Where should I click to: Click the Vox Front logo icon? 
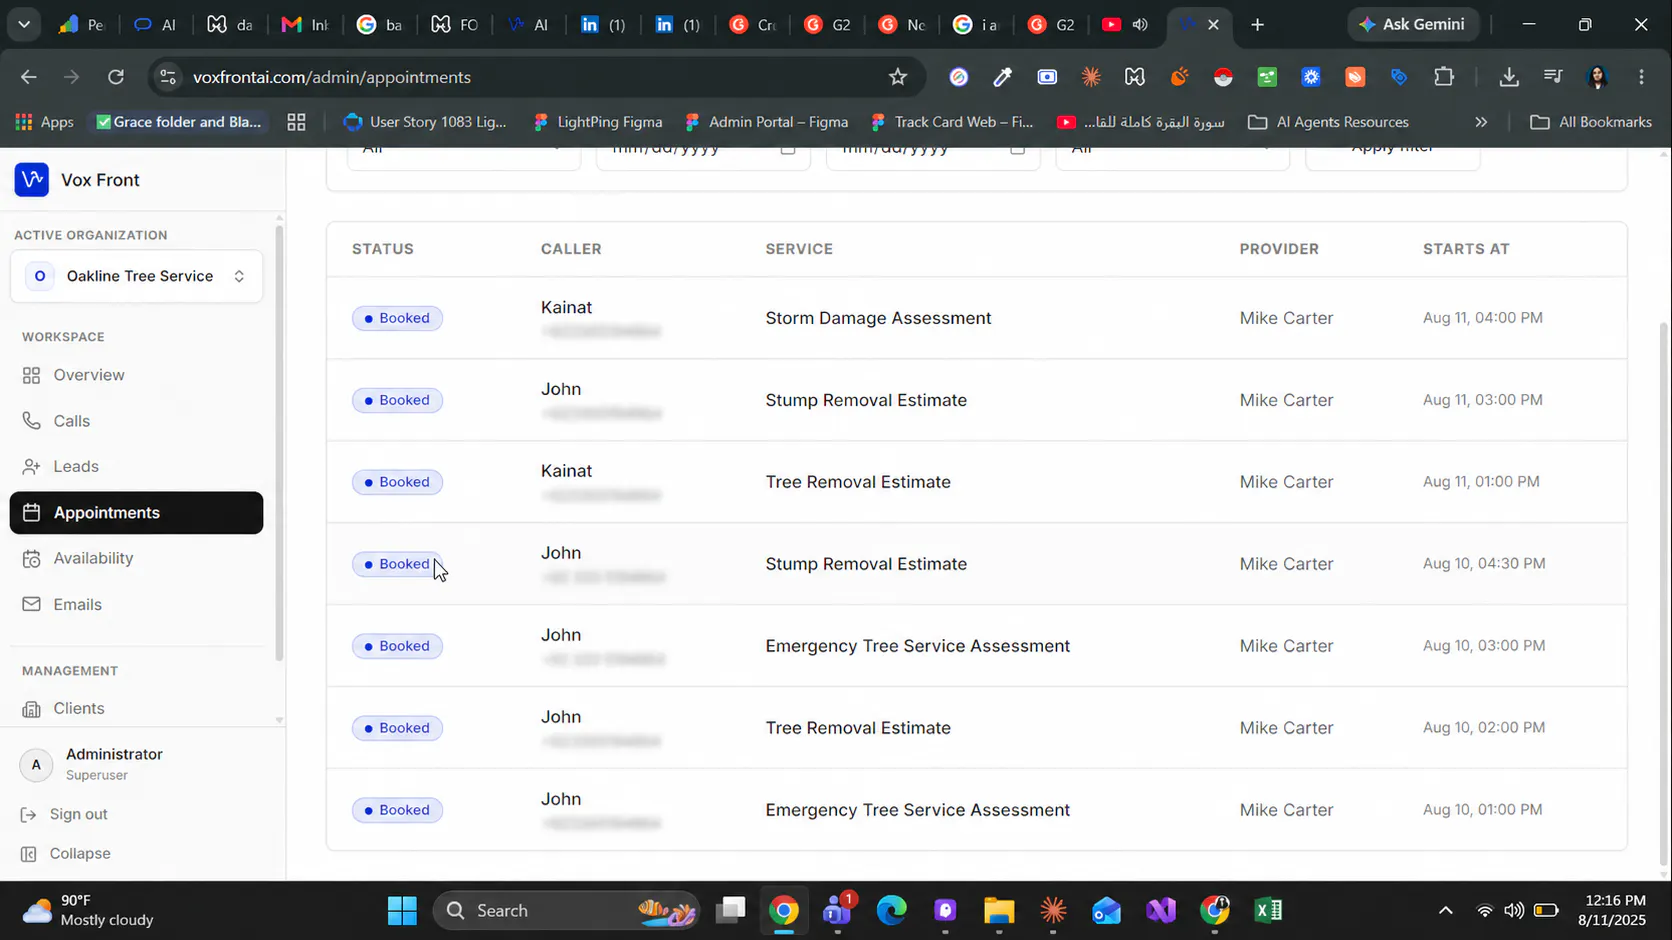tap(32, 180)
